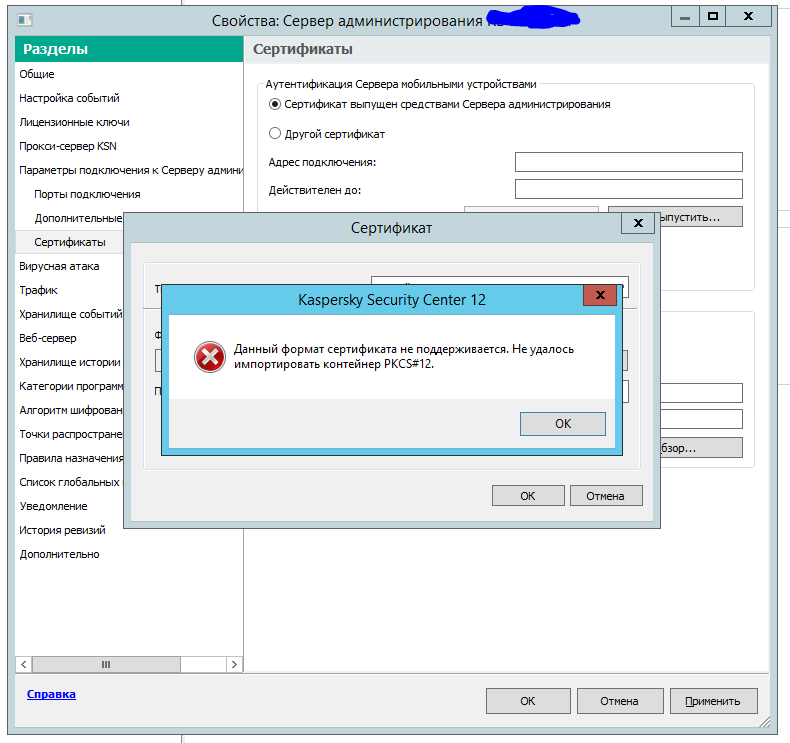Image resolution: width=790 pixels, height=743 pixels.
Task: Click the horizontal scrollbar thumb in Разделы
Action: coord(106,664)
